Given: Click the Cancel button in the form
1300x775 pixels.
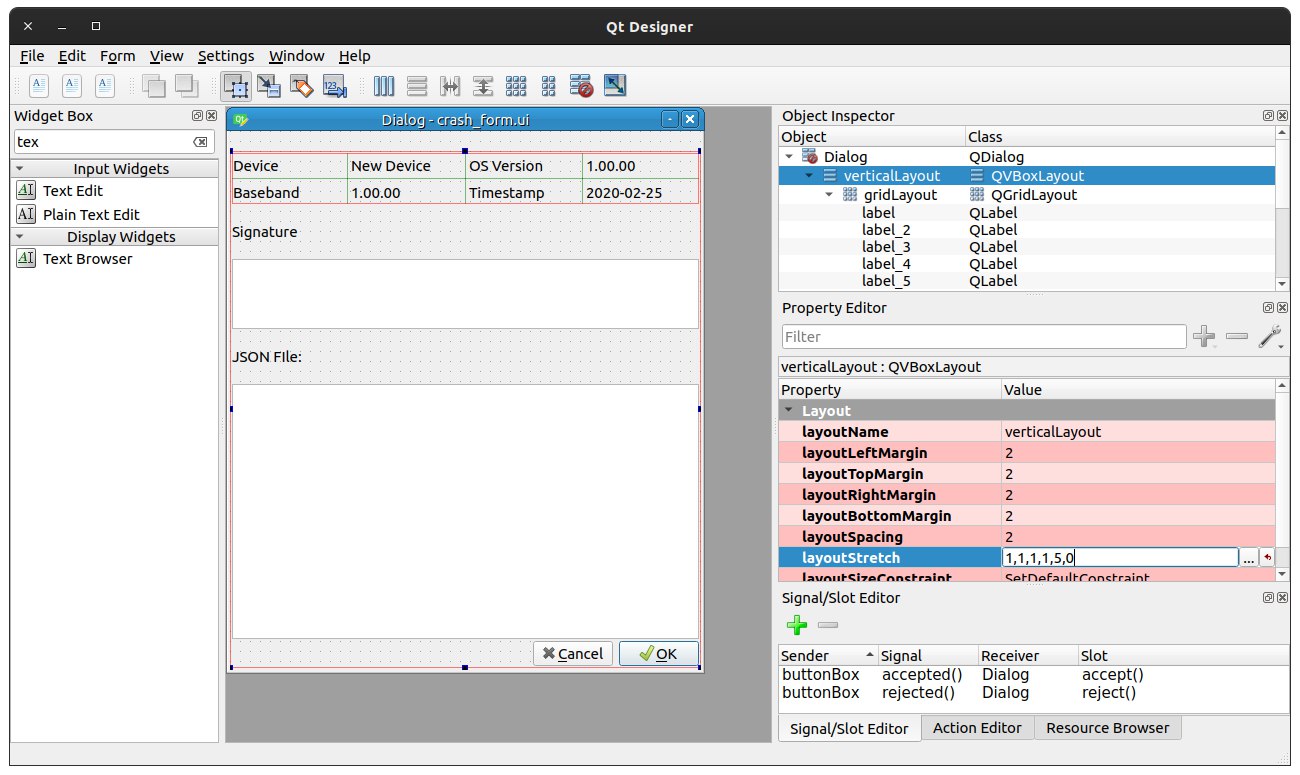Looking at the screenshot, I should [573, 654].
